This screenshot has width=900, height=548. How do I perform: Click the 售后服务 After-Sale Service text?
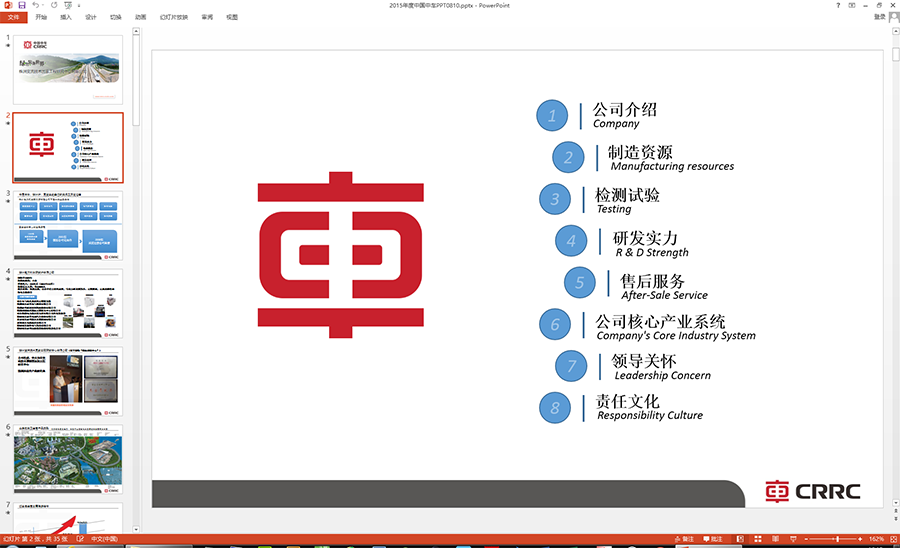pos(664,287)
